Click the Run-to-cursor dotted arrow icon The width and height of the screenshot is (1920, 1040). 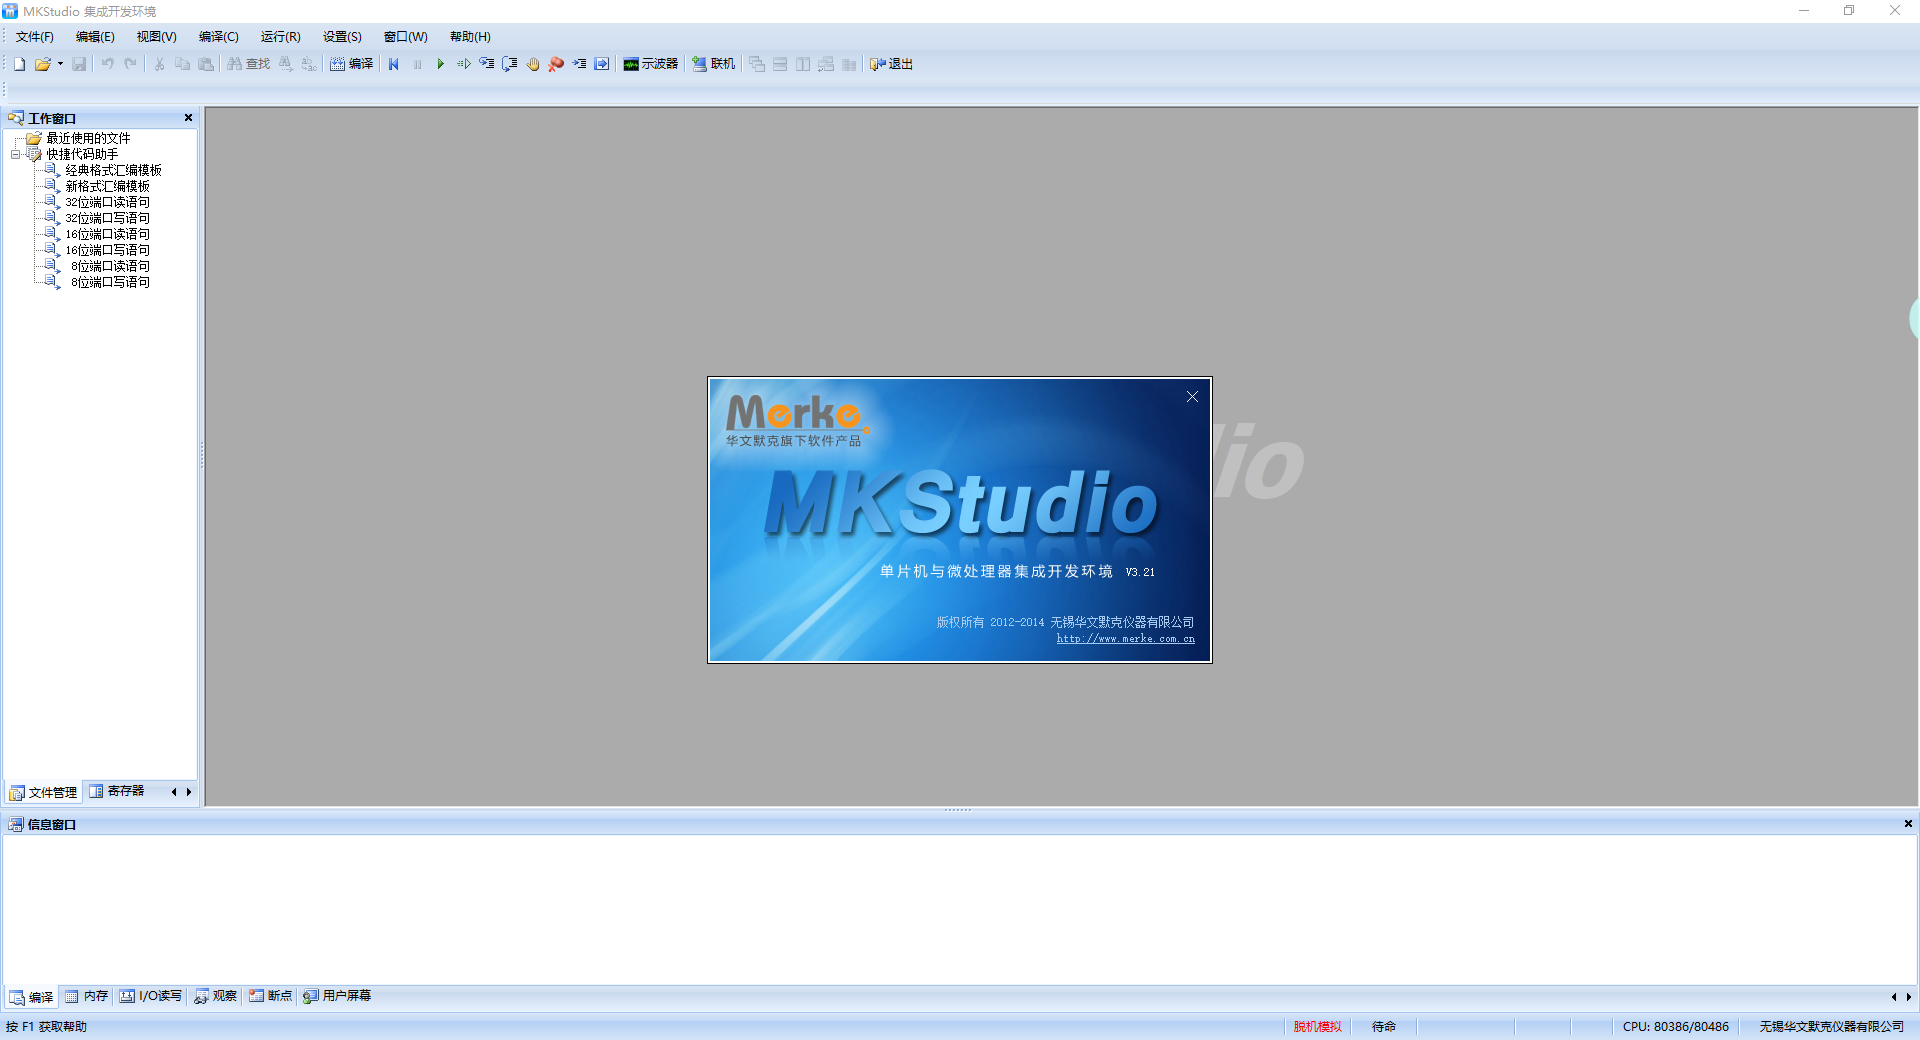[x=463, y=64]
